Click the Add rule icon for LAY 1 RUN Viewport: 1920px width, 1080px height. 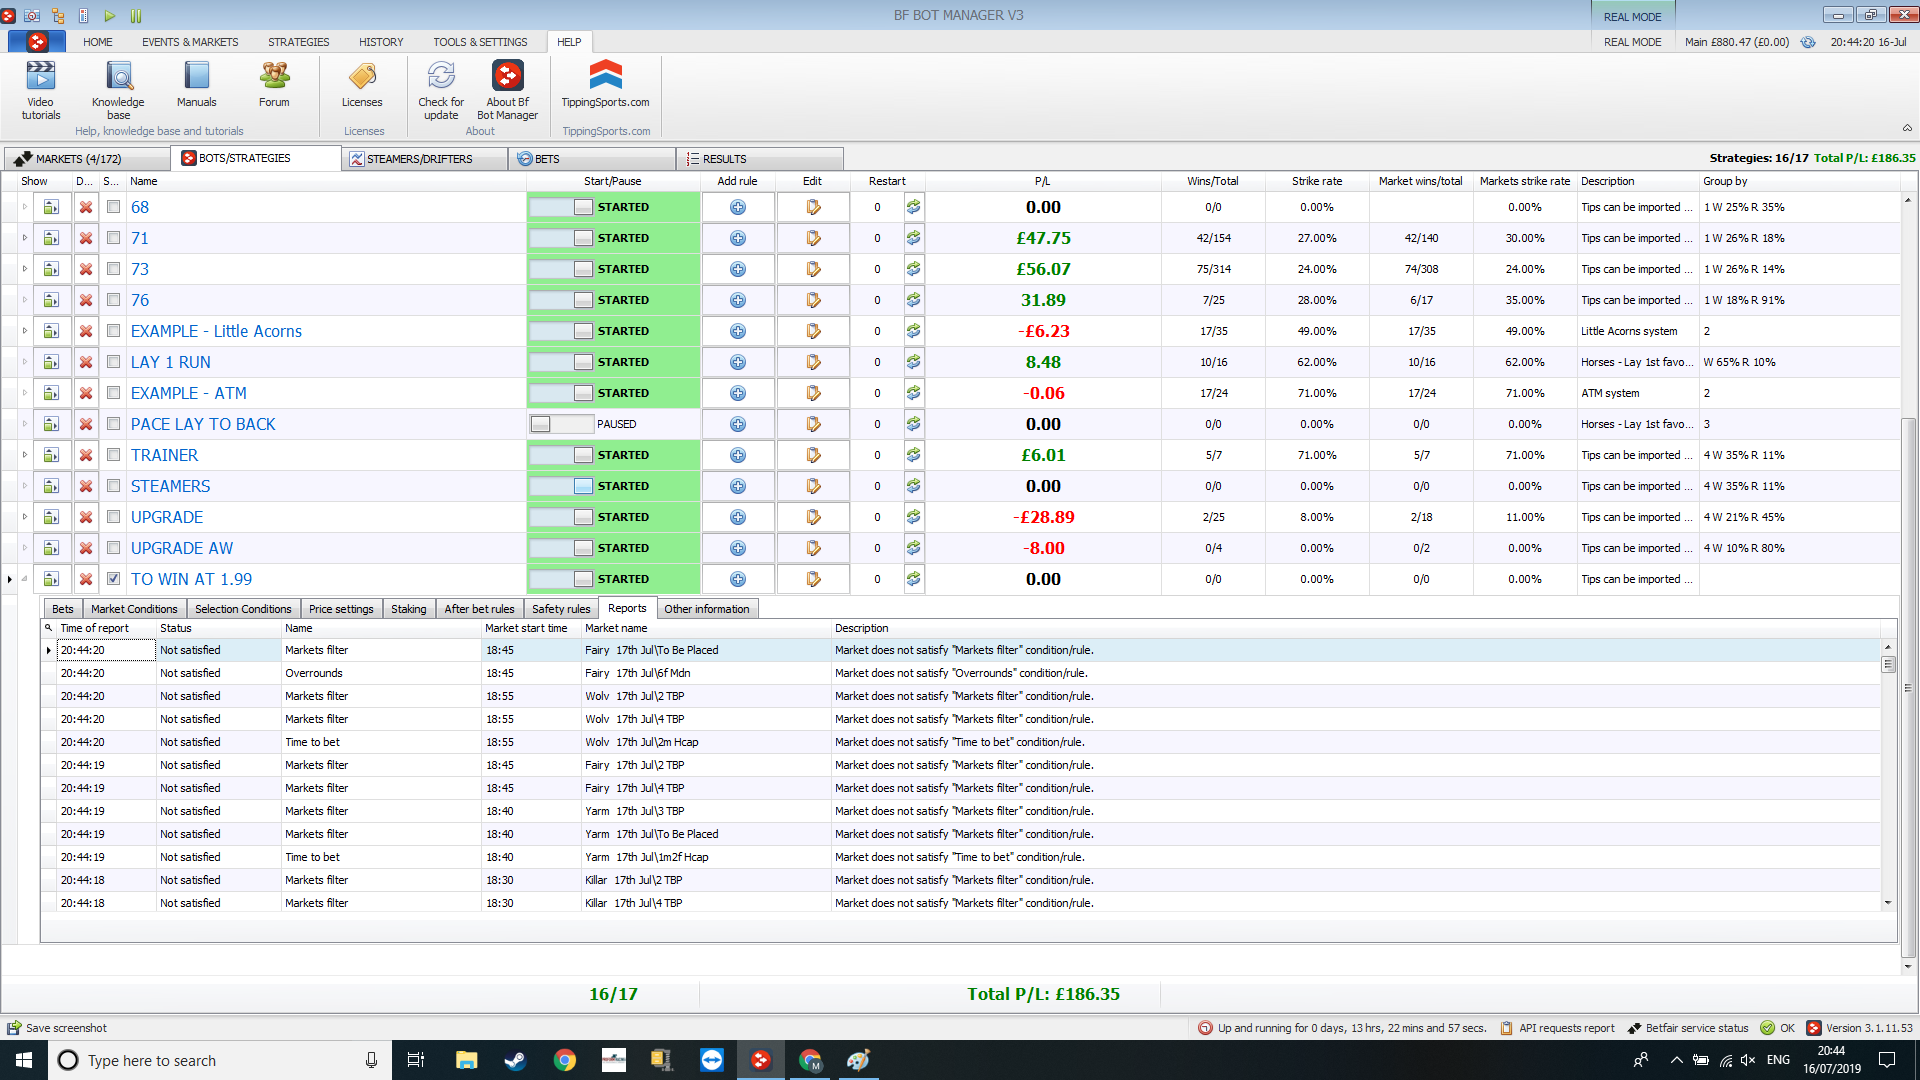tap(738, 362)
